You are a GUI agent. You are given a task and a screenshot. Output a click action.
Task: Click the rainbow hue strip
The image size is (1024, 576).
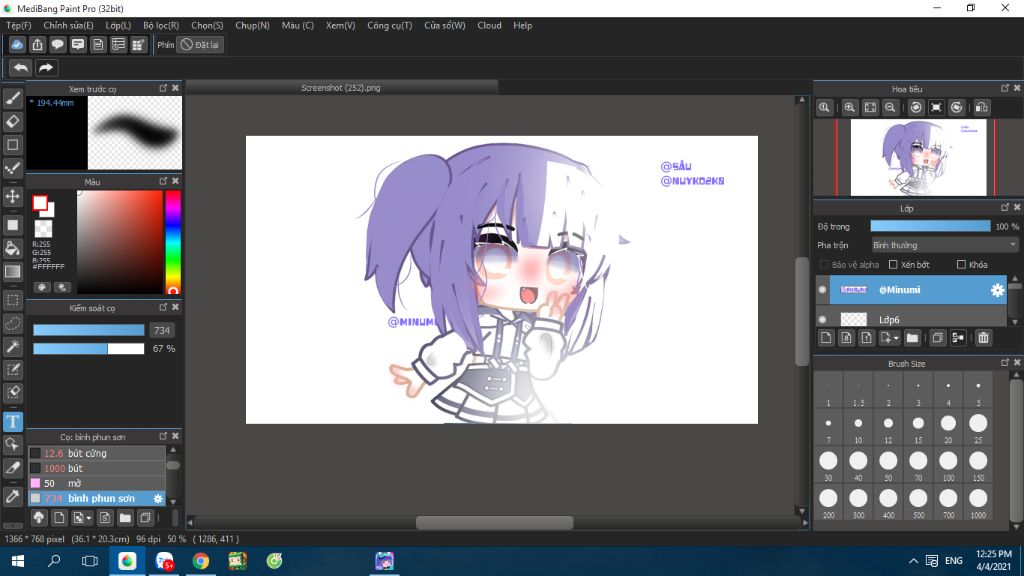pos(173,242)
